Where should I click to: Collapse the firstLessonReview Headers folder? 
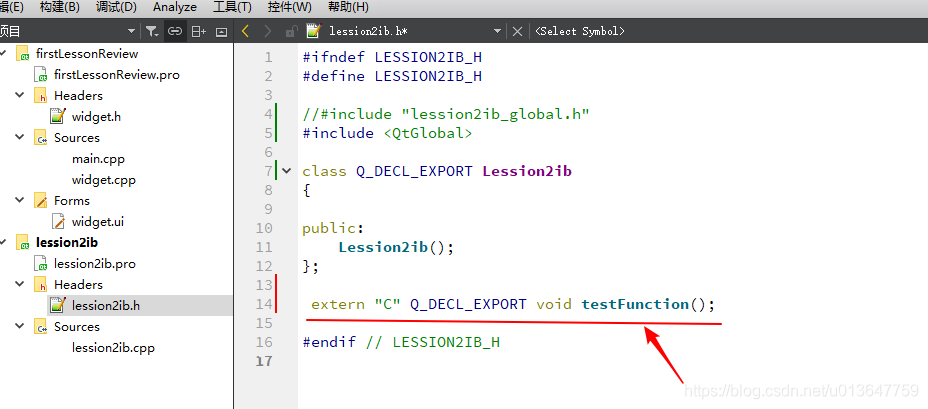[x=20, y=95]
